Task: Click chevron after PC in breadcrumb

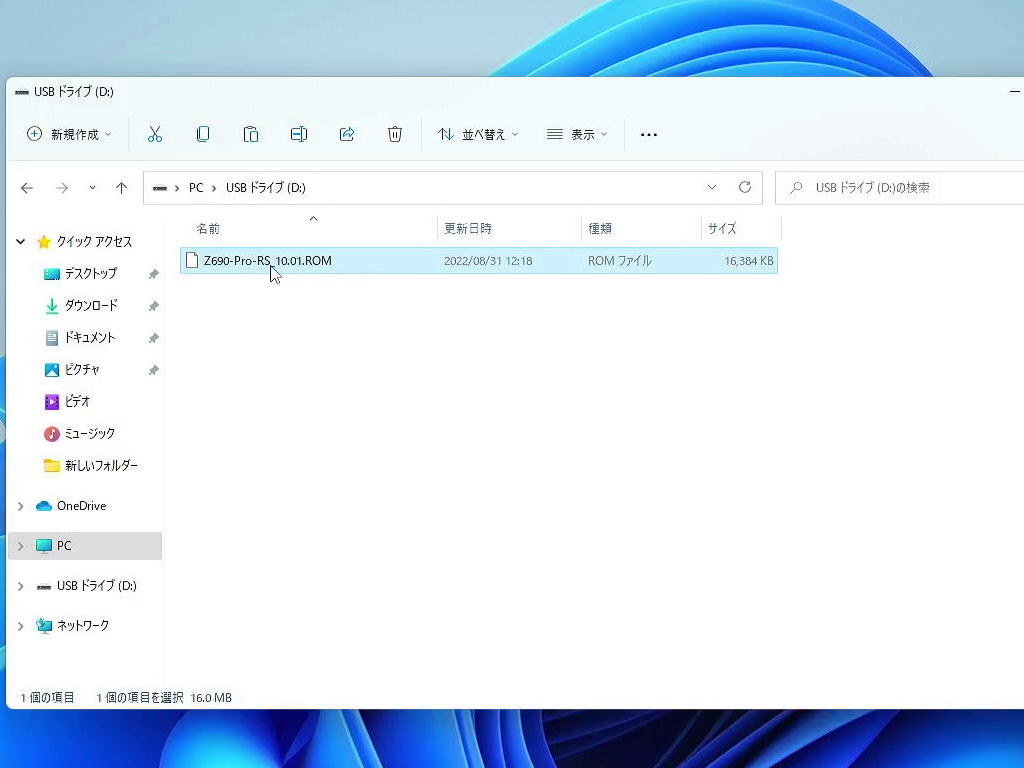Action: [214, 188]
